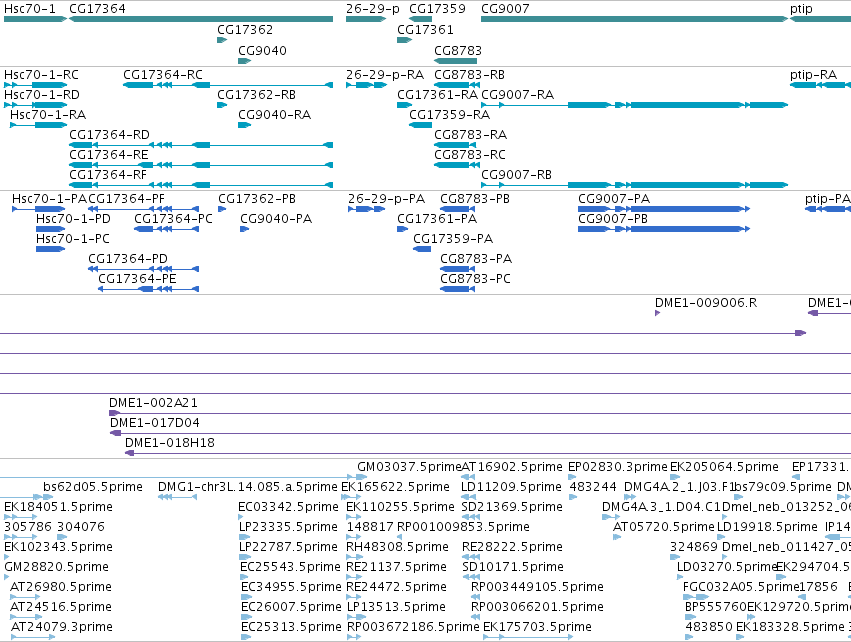Select the DME1-009006.R feature
The image size is (851, 642).
click(x=657, y=313)
